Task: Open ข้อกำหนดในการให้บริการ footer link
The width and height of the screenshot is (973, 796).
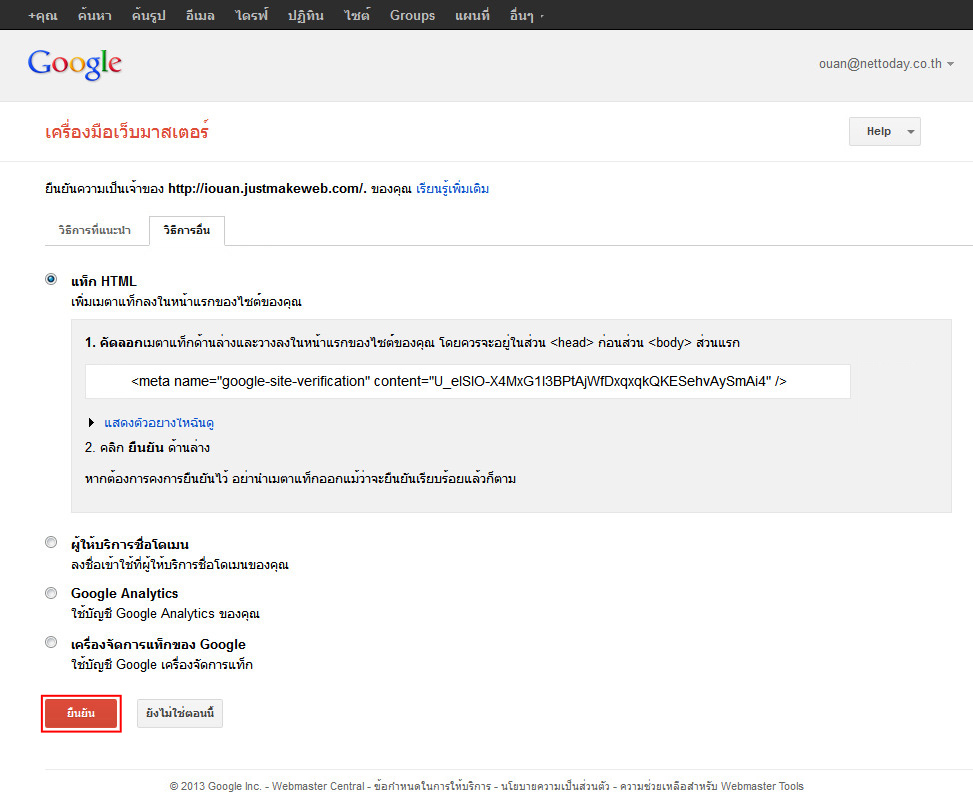Action: coord(433,786)
